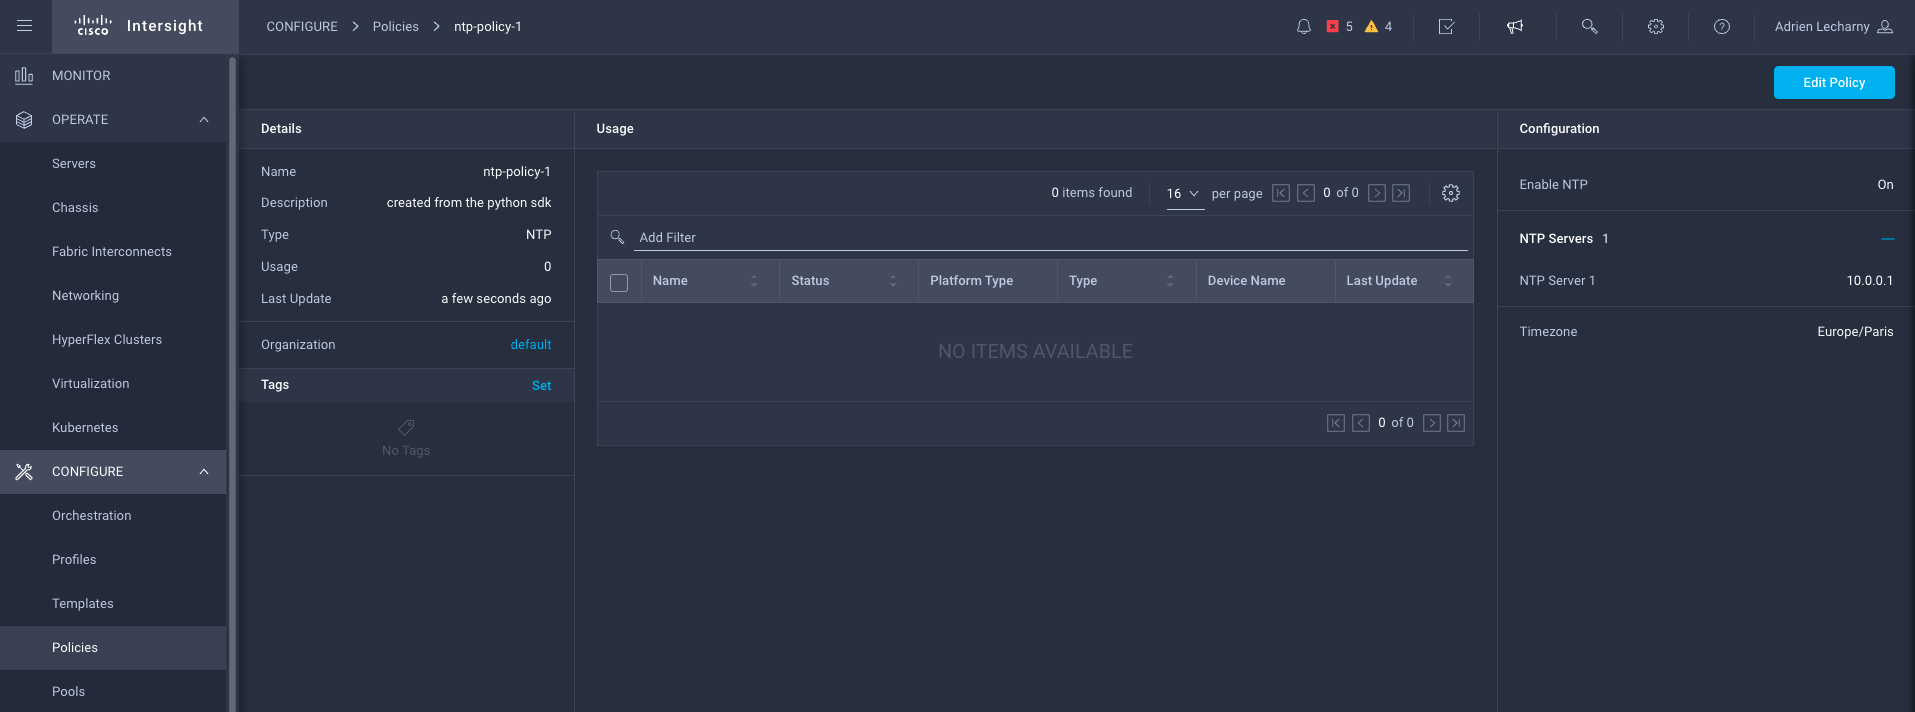
Task: Open the hamburger navigation menu
Action: [x=25, y=26]
